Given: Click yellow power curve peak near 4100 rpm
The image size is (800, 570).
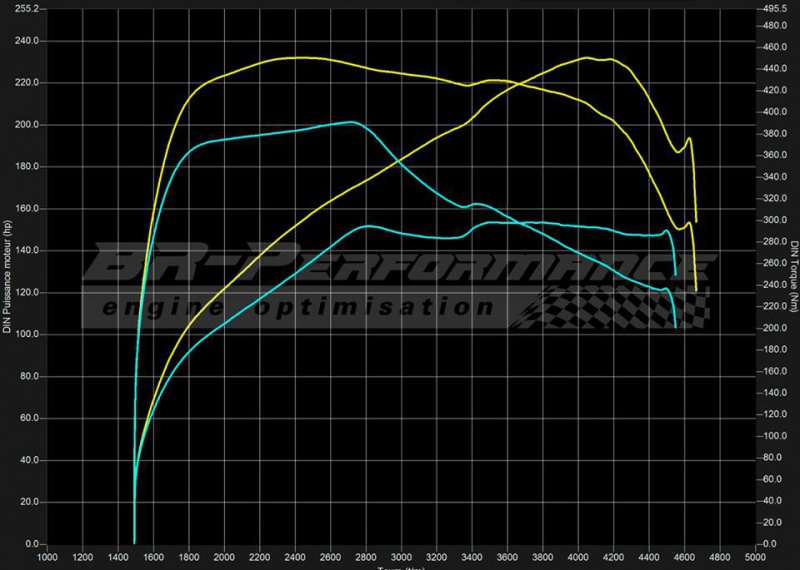Looking at the screenshot, I should click(x=590, y=58).
